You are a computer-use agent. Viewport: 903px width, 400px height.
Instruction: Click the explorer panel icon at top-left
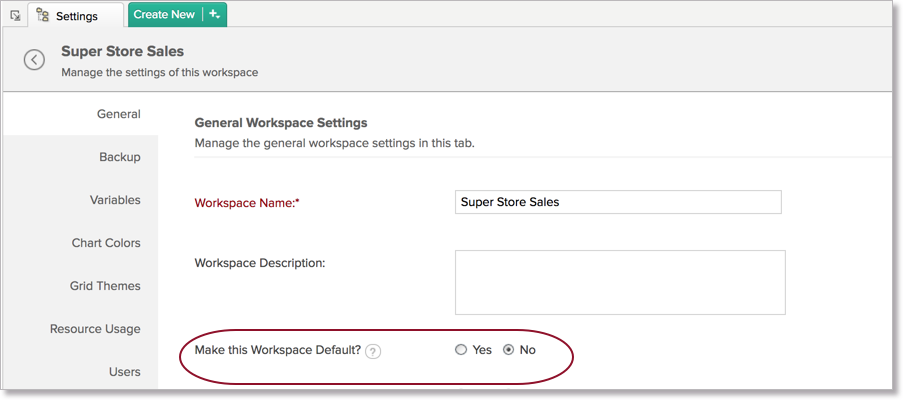(15, 16)
